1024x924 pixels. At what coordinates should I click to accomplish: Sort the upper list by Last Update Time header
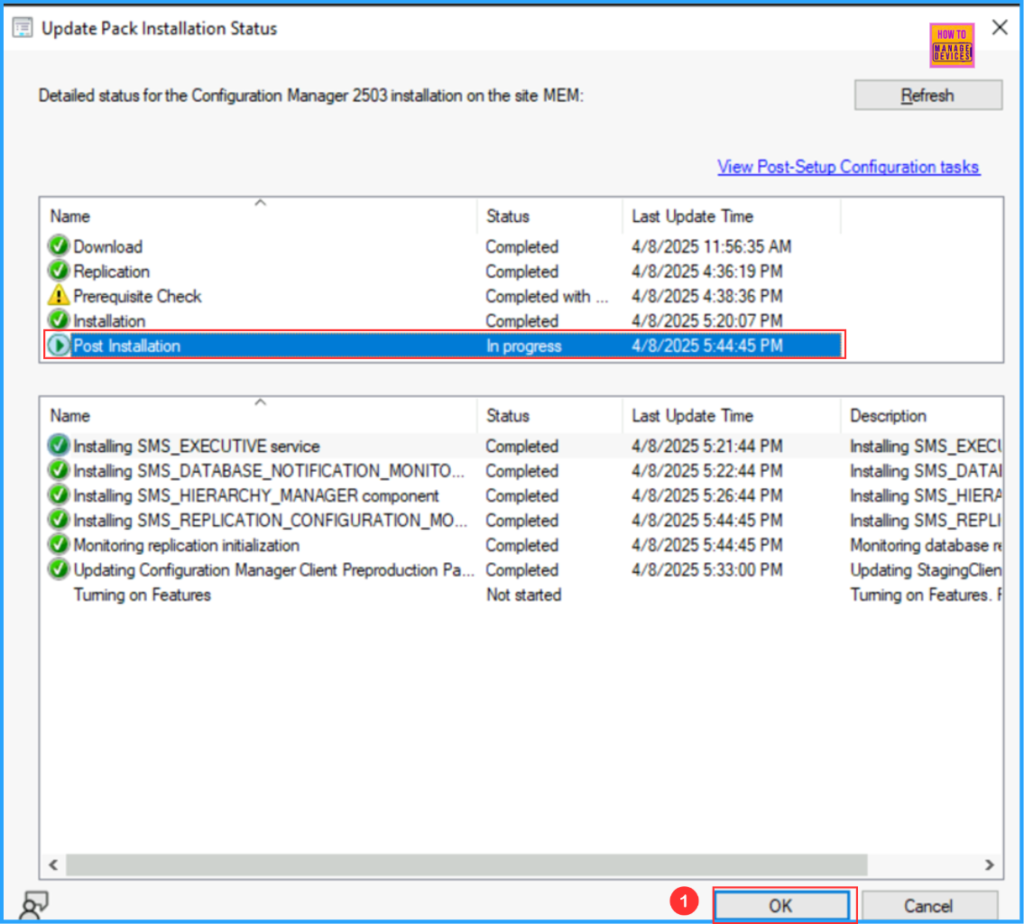pos(731,216)
